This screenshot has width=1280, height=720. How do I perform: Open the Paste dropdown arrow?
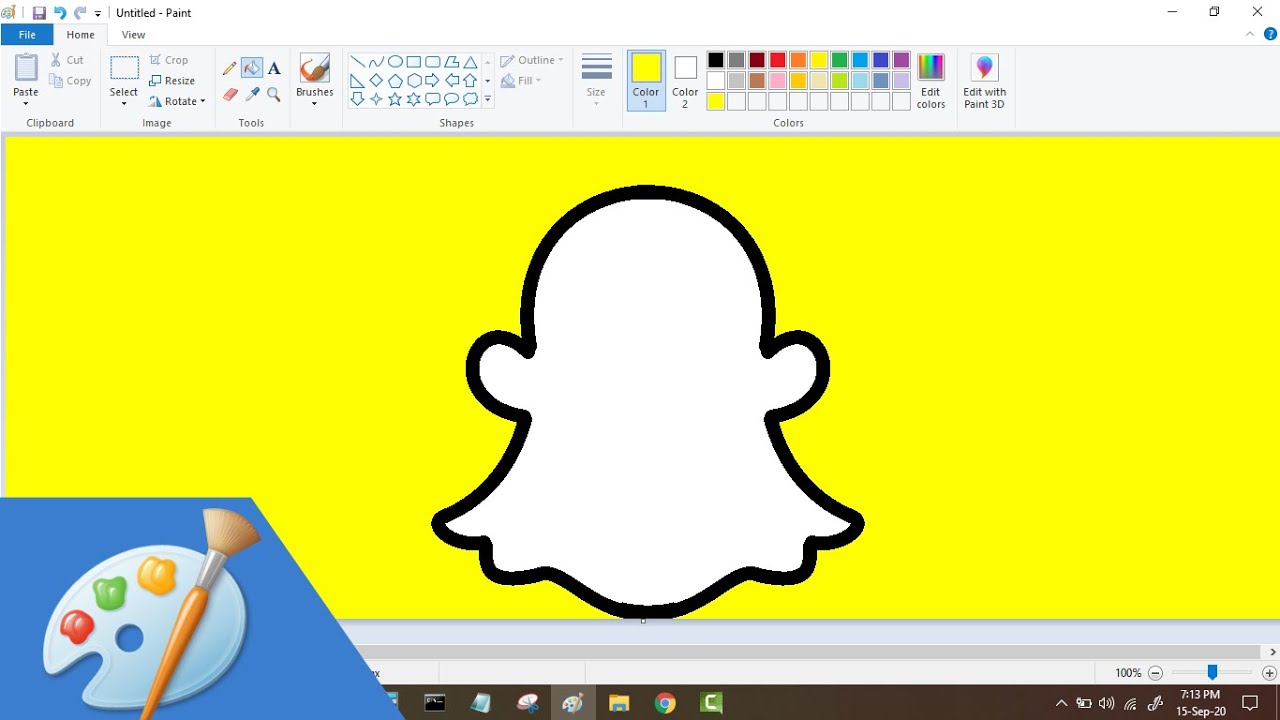(x=26, y=103)
